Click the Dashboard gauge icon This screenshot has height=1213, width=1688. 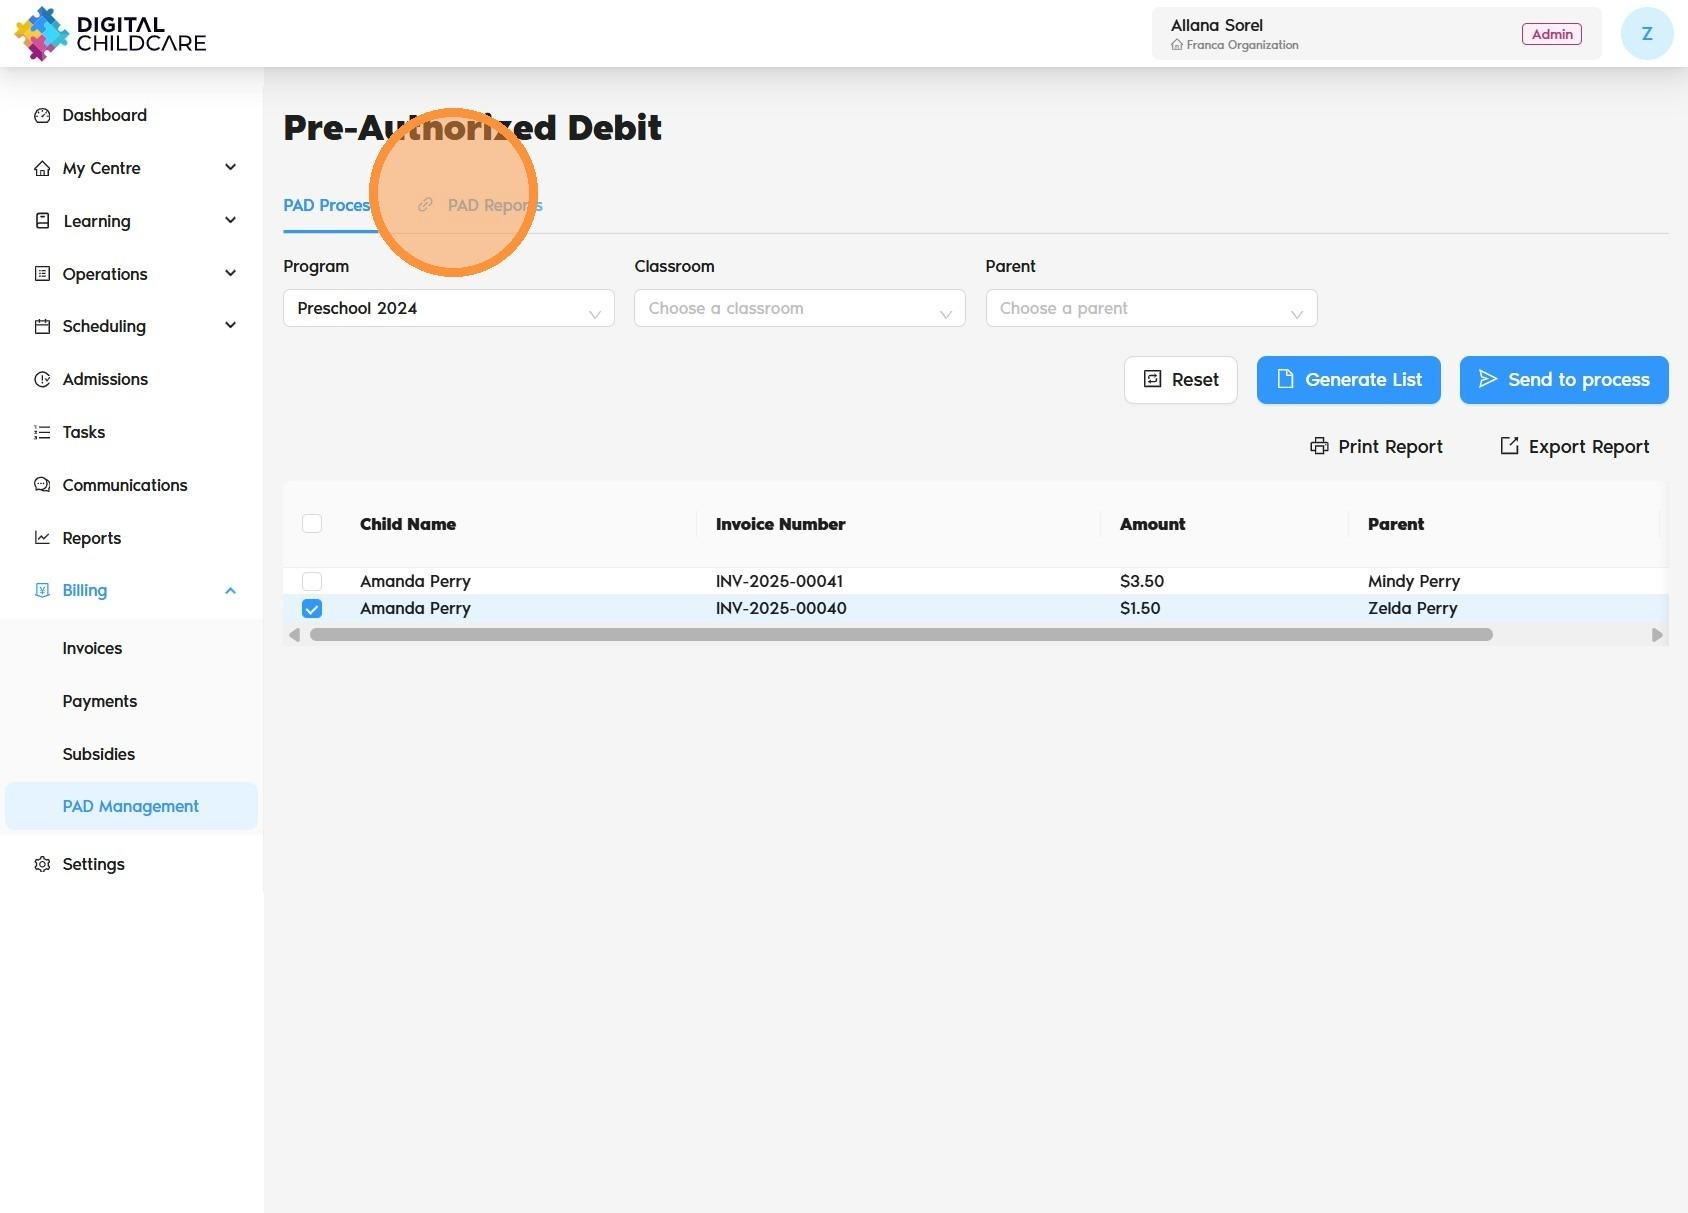[x=42, y=115]
